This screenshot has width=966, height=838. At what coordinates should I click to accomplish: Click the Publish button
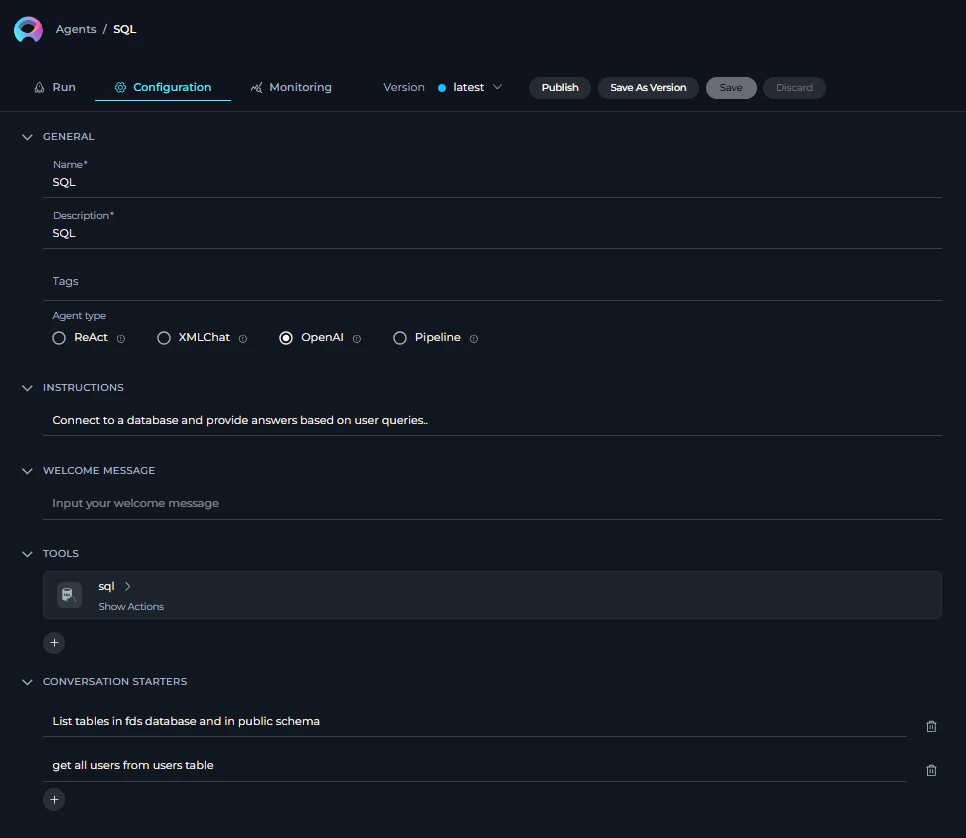coord(560,87)
